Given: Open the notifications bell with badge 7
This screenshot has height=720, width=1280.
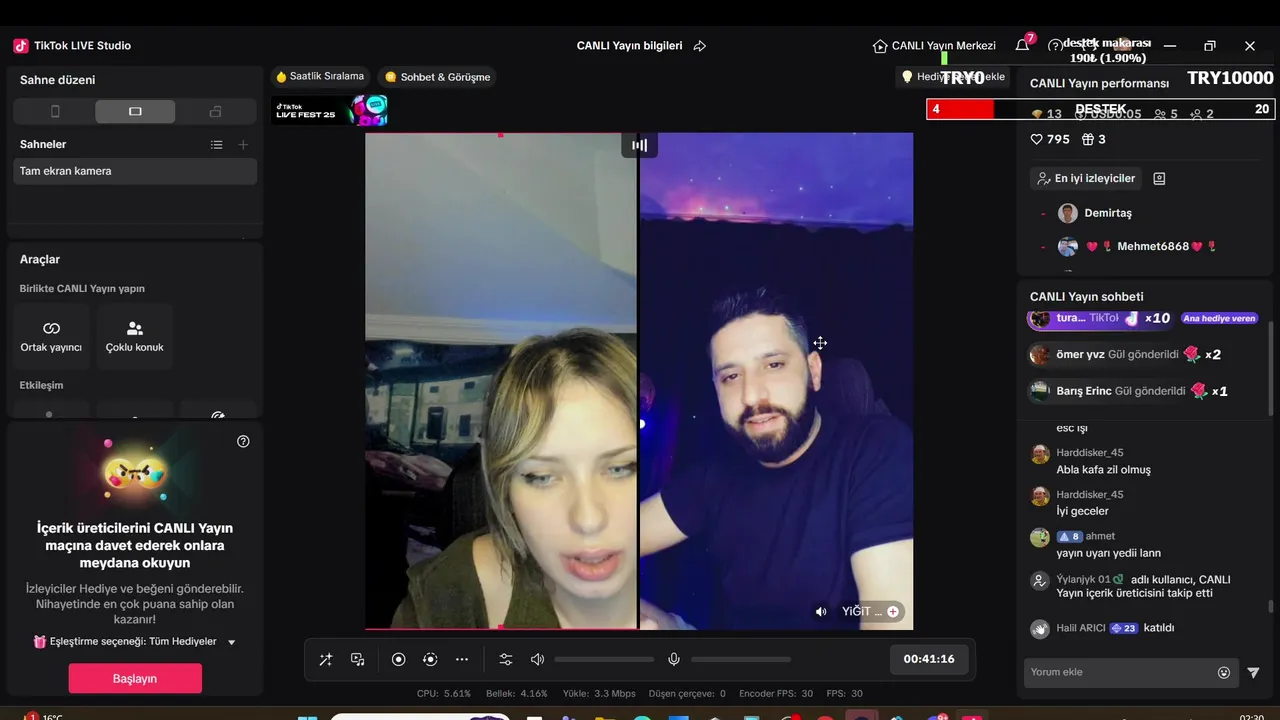Looking at the screenshot, I should click(x=1022, y=46).
